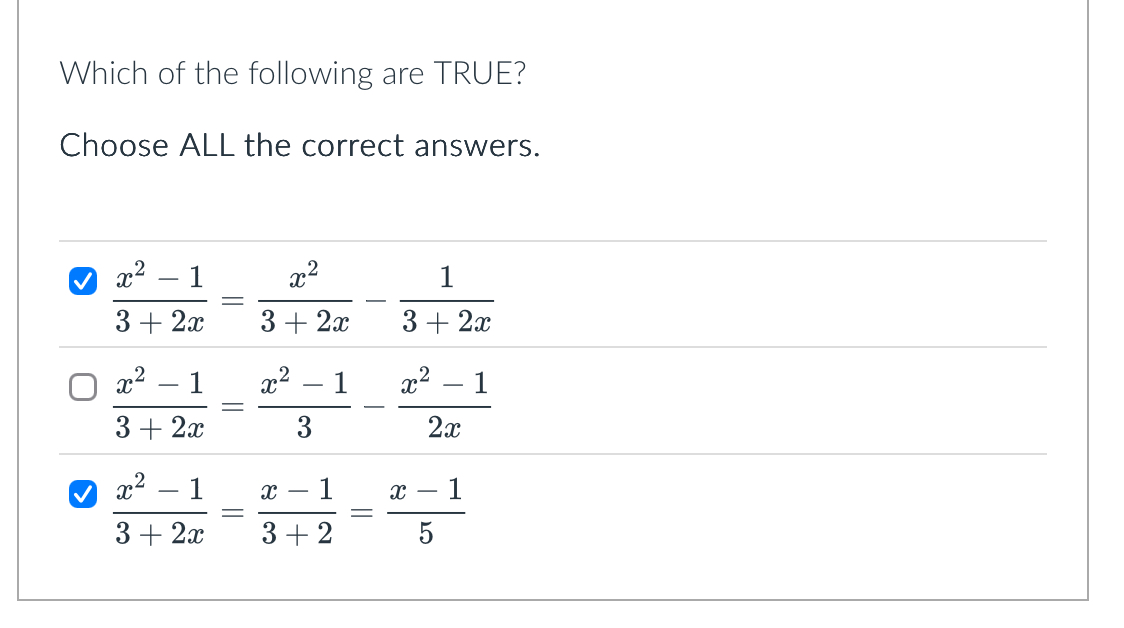
Task: Click the term (x²-1)/3 in the second equation
Action: point(304,403)
